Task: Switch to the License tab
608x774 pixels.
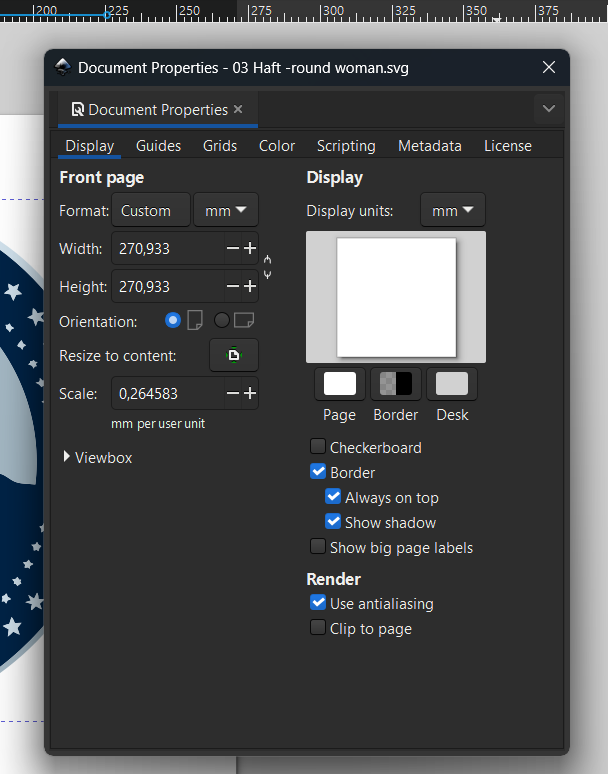Action: pos(508,146)
